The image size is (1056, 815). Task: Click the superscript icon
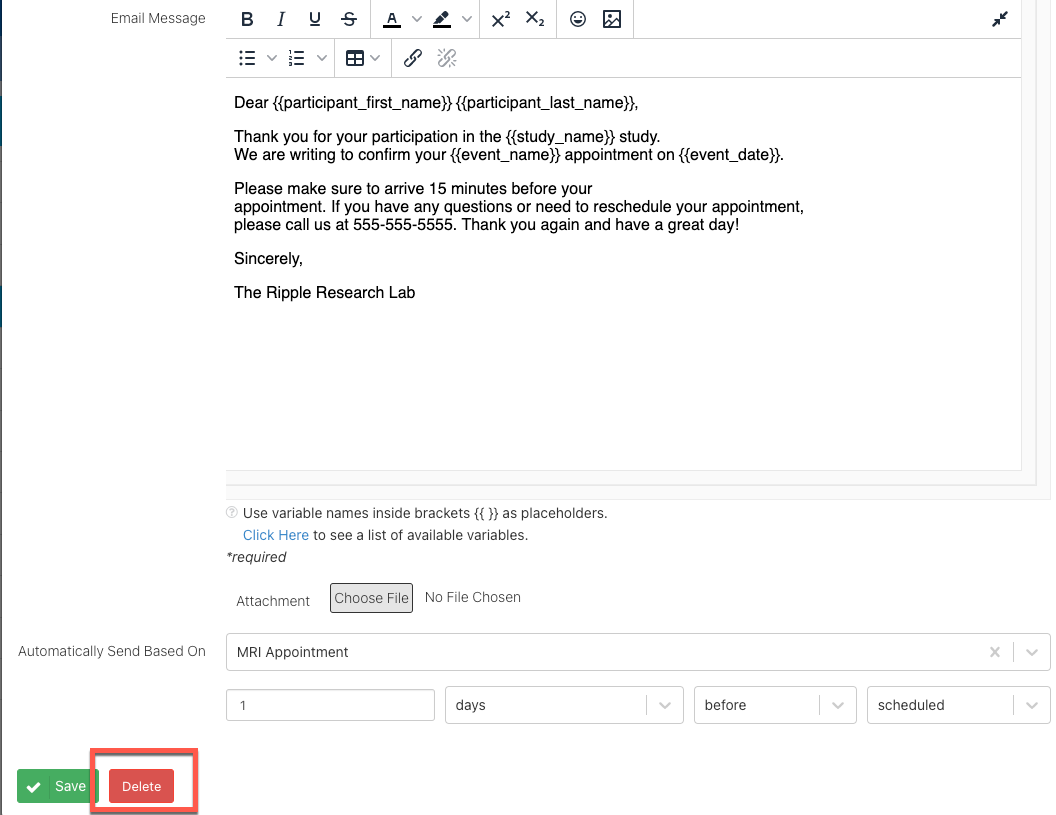[501, 19]
